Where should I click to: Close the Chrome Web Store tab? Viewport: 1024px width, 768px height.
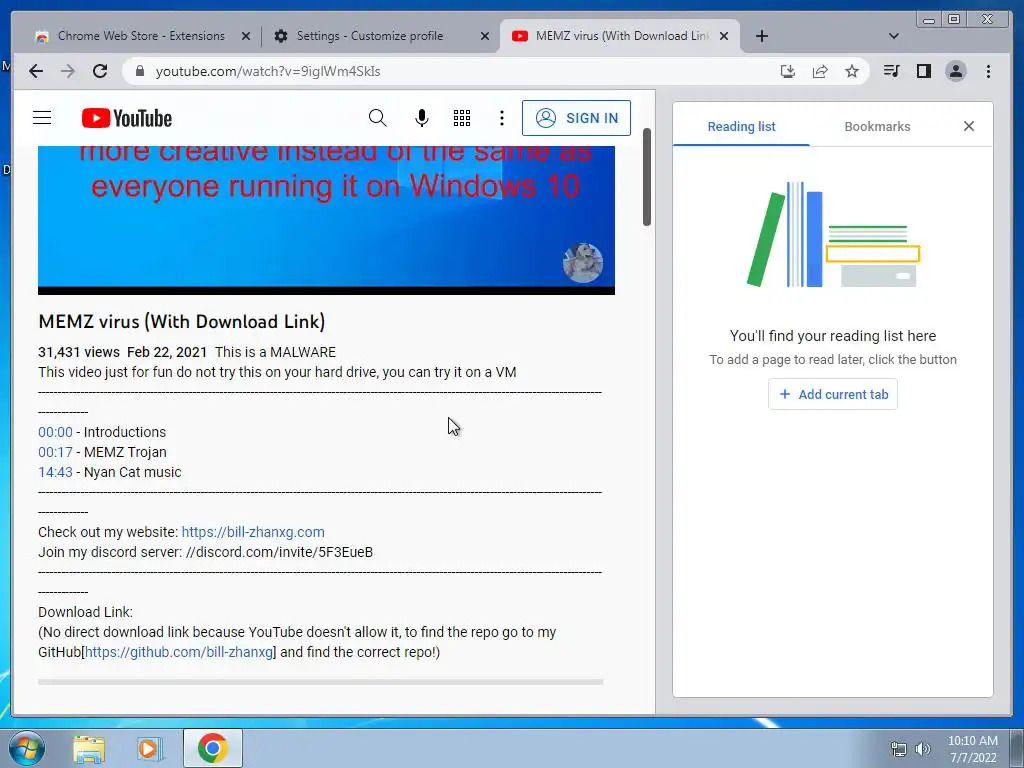246,37
